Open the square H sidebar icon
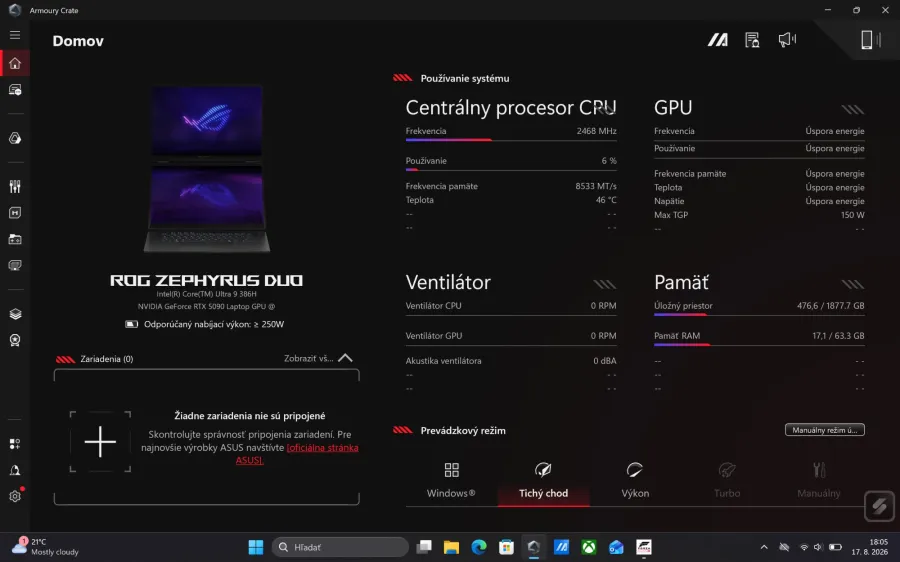Viewport: 900px width, 562px height. click(15, 213)
